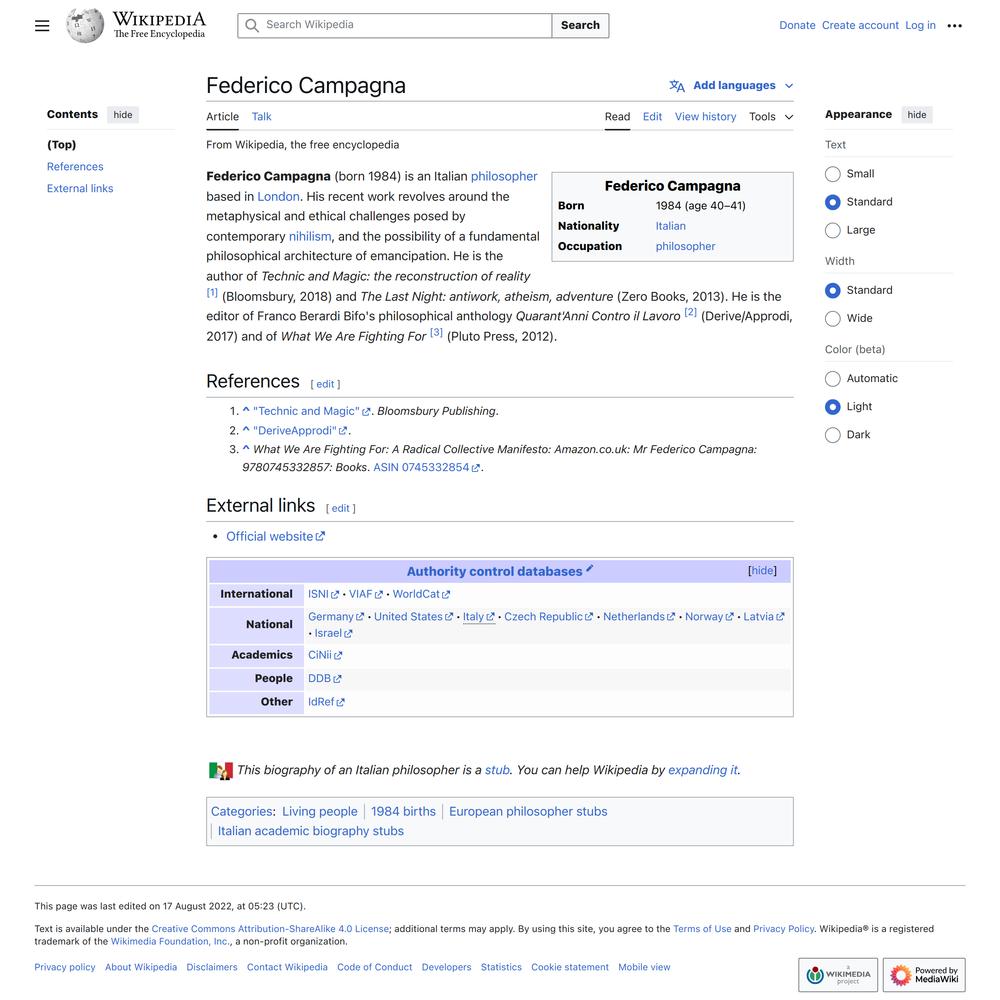Click the magnifying glass search icon

pyautogui.click(x=252, y=26)
